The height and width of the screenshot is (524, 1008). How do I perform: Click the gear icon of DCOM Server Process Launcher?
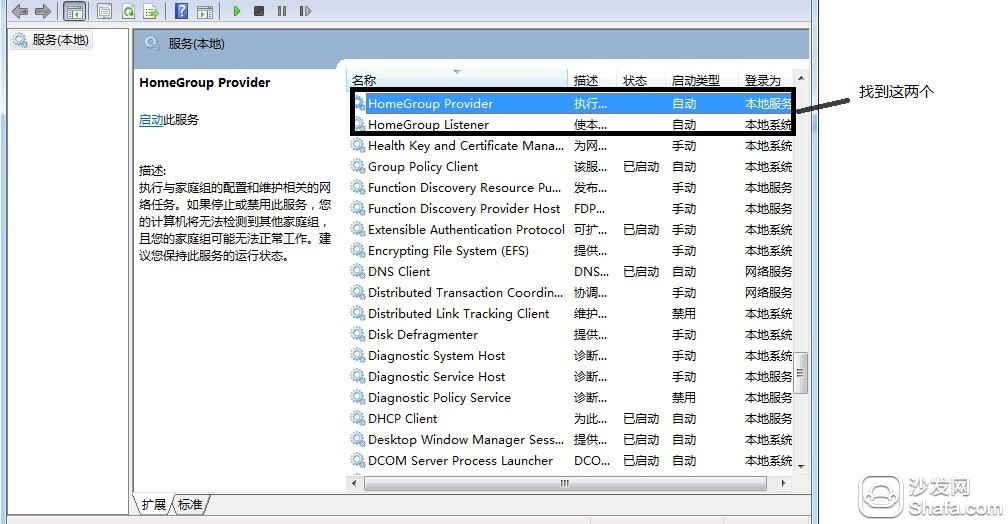(358, 460)
